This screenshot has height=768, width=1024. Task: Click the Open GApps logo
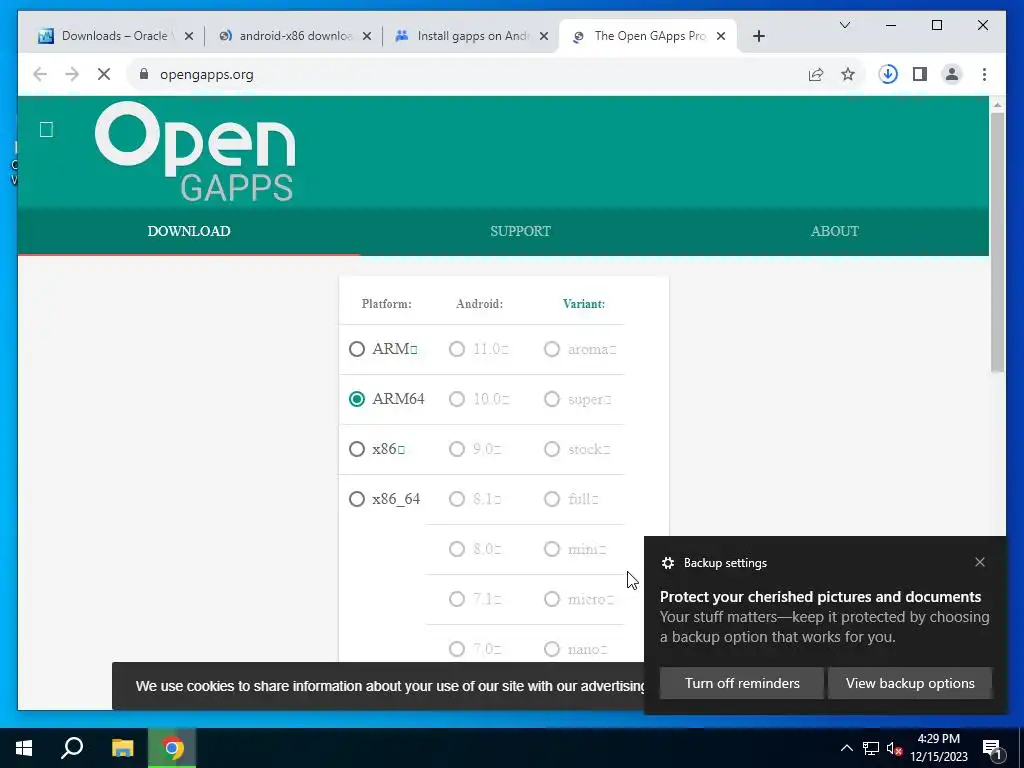195,152
